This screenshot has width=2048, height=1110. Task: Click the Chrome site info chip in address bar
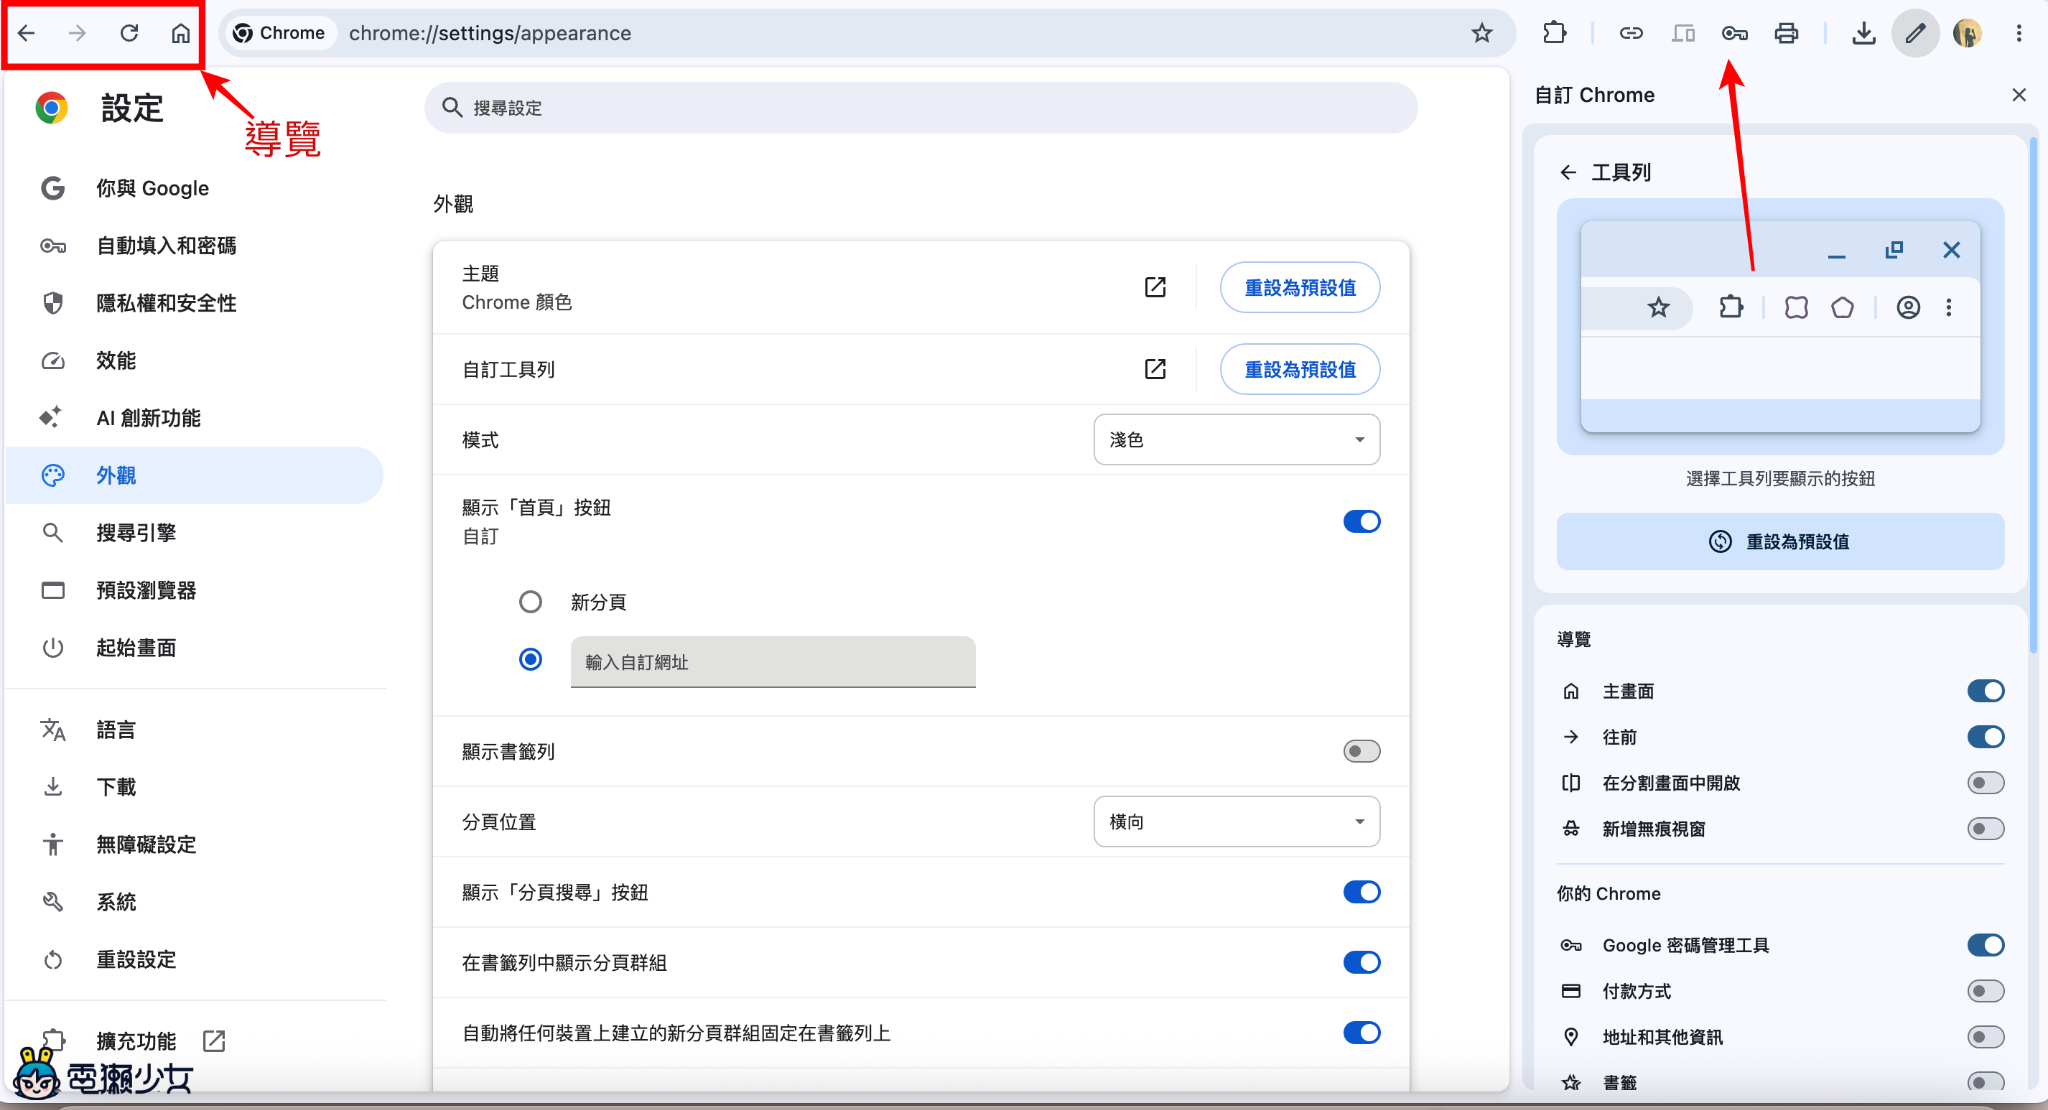[x=279, y=33]
